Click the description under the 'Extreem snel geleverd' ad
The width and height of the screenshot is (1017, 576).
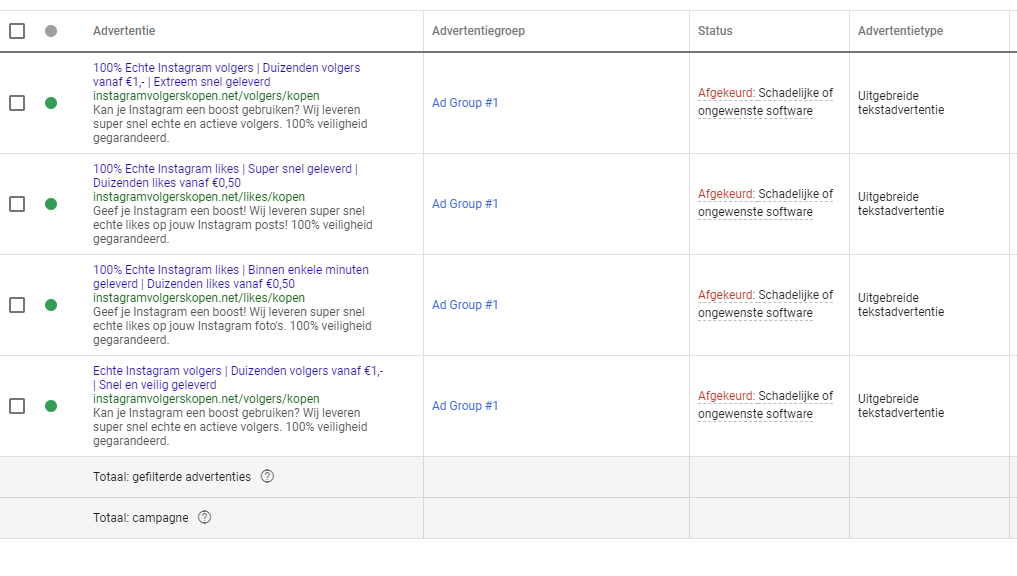coord(230,124)
